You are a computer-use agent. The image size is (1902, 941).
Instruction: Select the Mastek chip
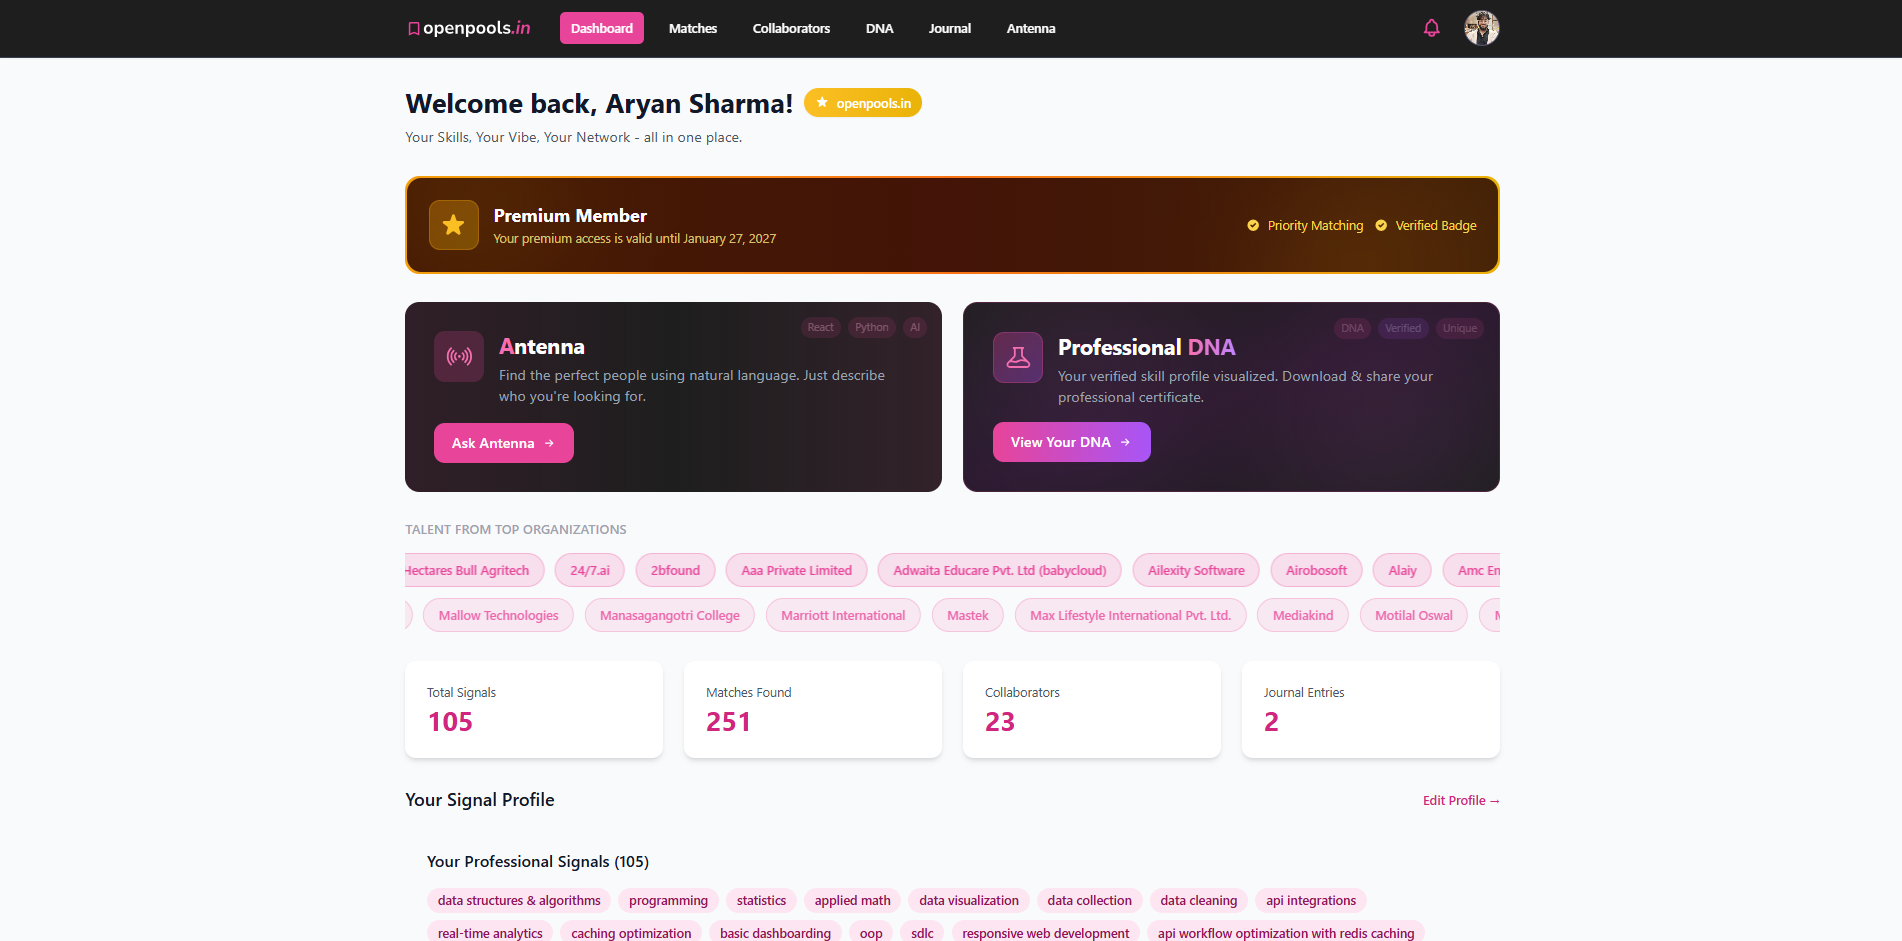968,616
